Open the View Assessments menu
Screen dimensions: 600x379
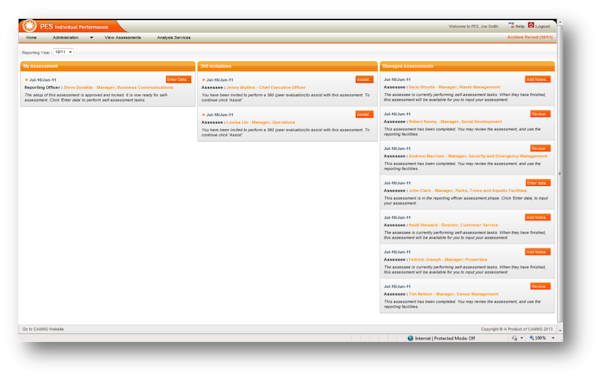(123, 38)
